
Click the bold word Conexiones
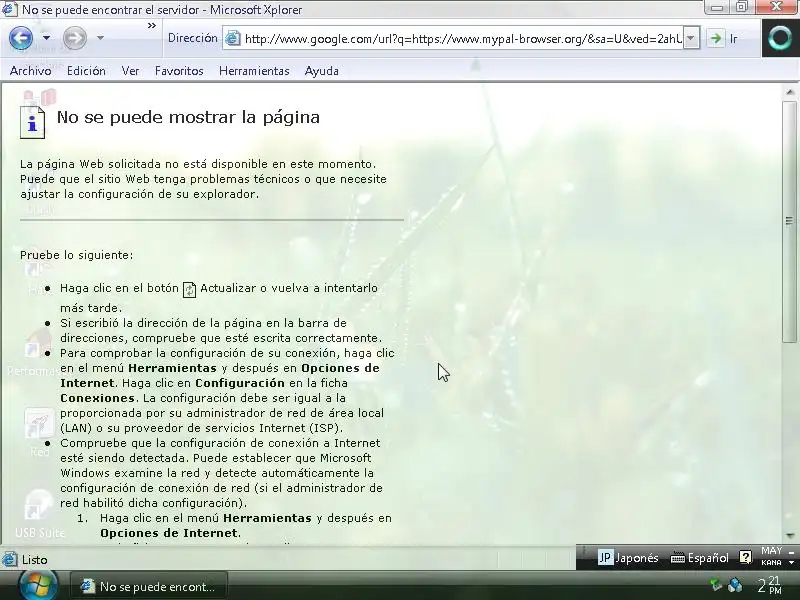click(97, 398)
